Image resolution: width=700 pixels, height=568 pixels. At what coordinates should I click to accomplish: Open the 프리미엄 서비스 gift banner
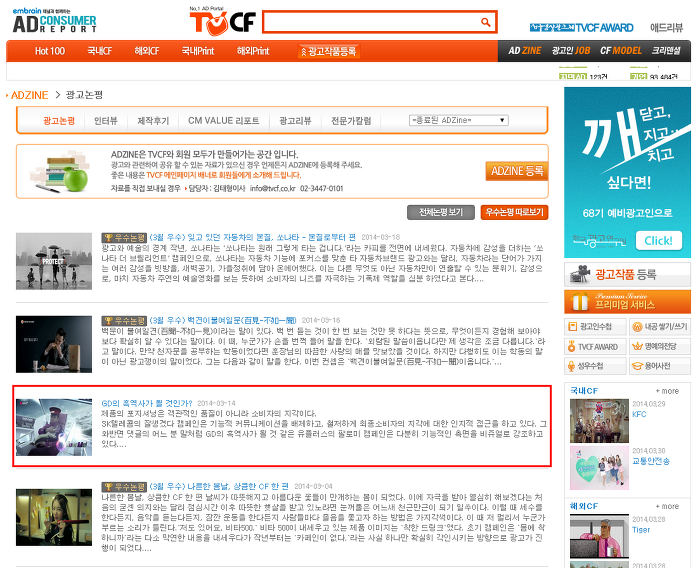click(627, 302)
